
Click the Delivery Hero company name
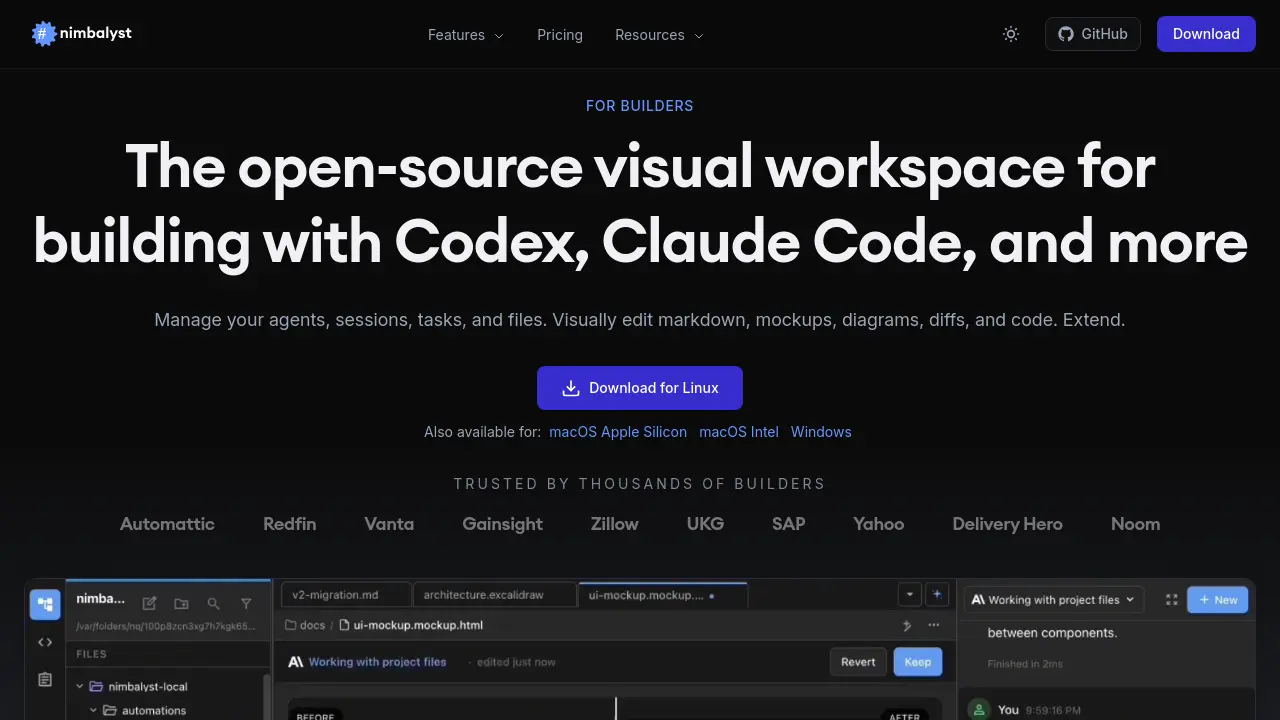[x=1007, y=524]
